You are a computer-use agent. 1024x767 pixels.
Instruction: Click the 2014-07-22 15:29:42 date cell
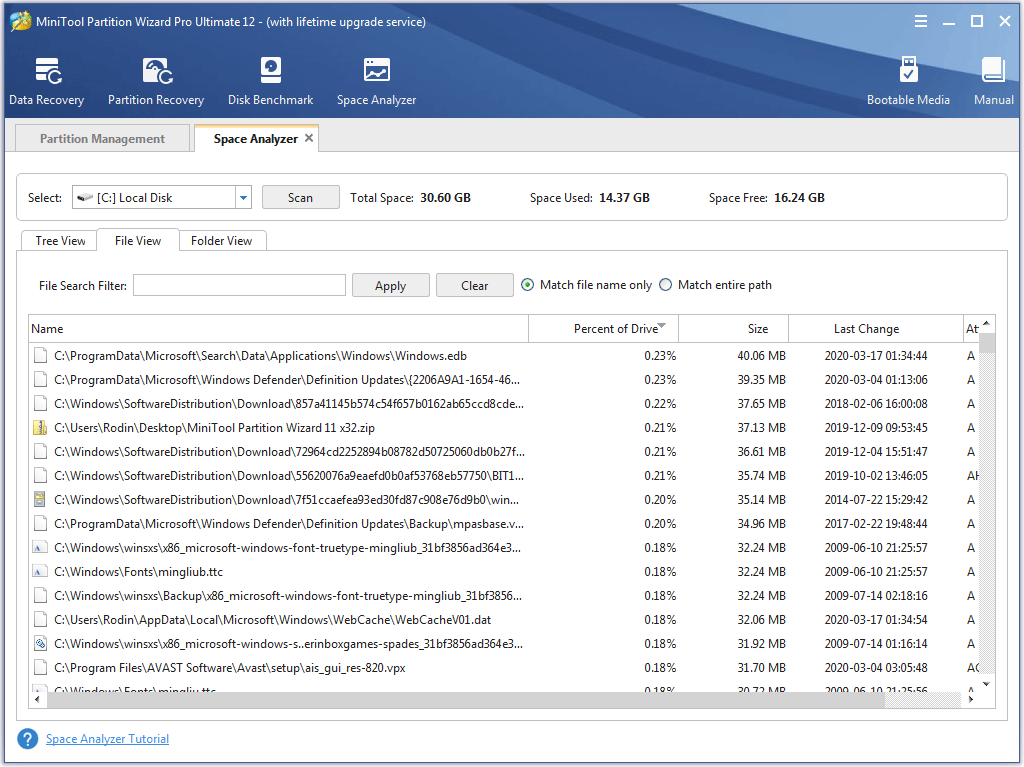(876, 500)
